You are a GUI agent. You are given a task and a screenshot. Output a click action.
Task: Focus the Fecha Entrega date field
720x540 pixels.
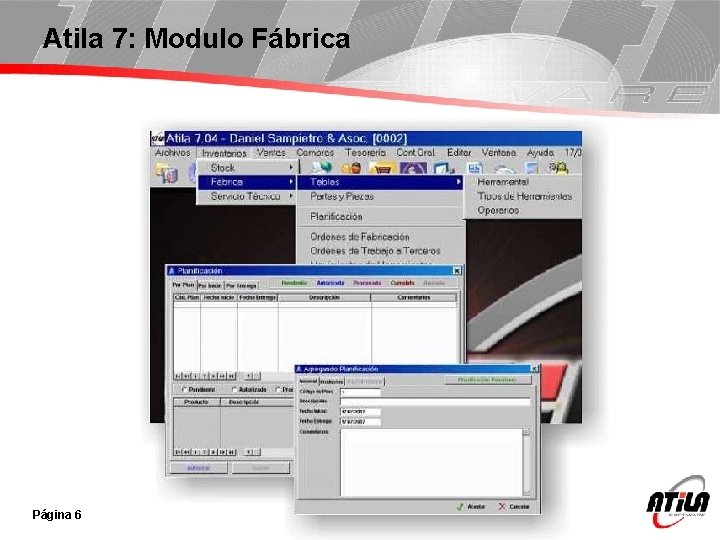click(360, 422)
